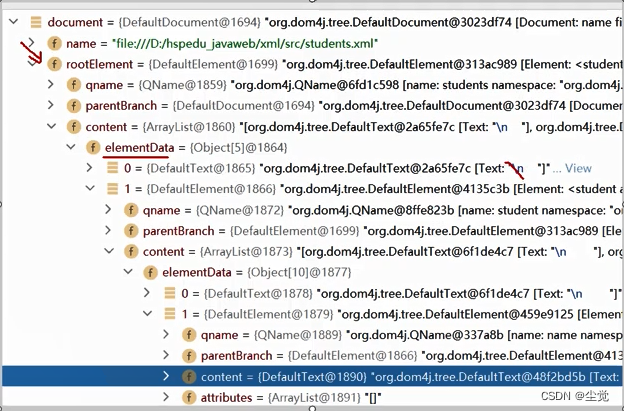Expand parentBranch DefaultElement@1699 field
Viewport: 624px width, 411px height.
108,230
